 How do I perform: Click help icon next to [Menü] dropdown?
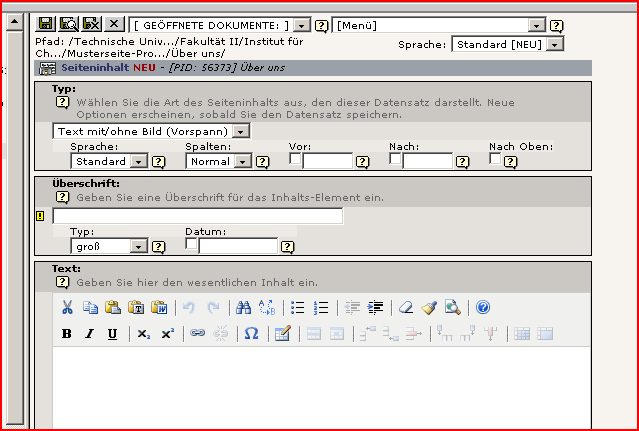(x=556, y=26)
